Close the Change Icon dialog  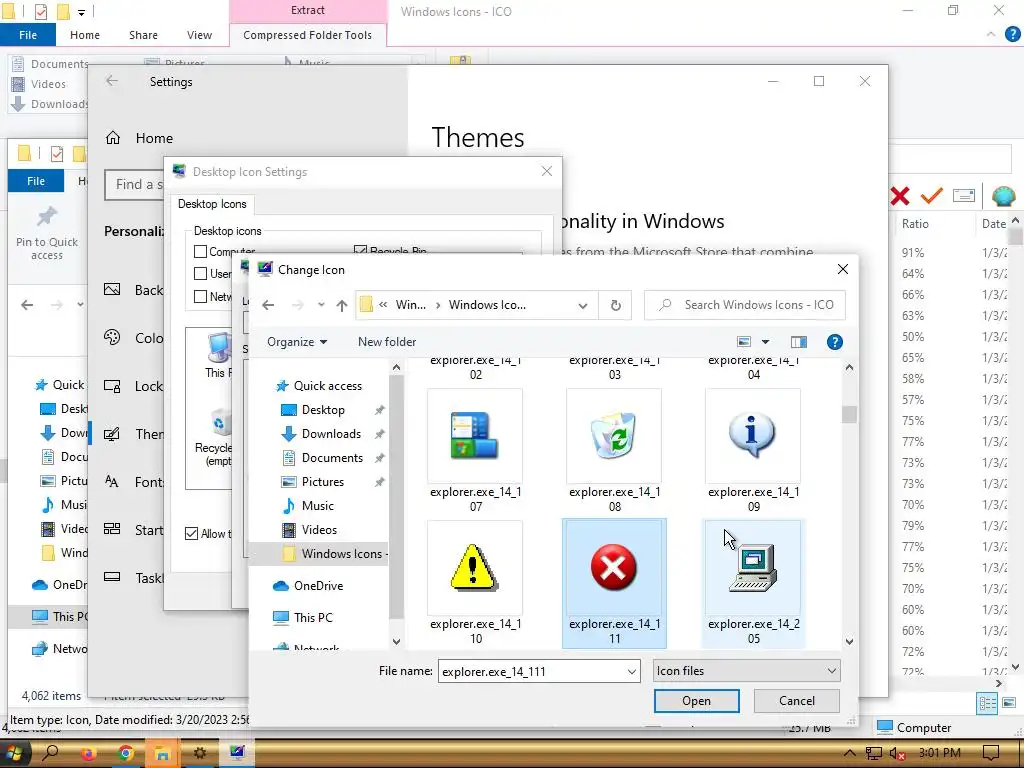point(842,269)
